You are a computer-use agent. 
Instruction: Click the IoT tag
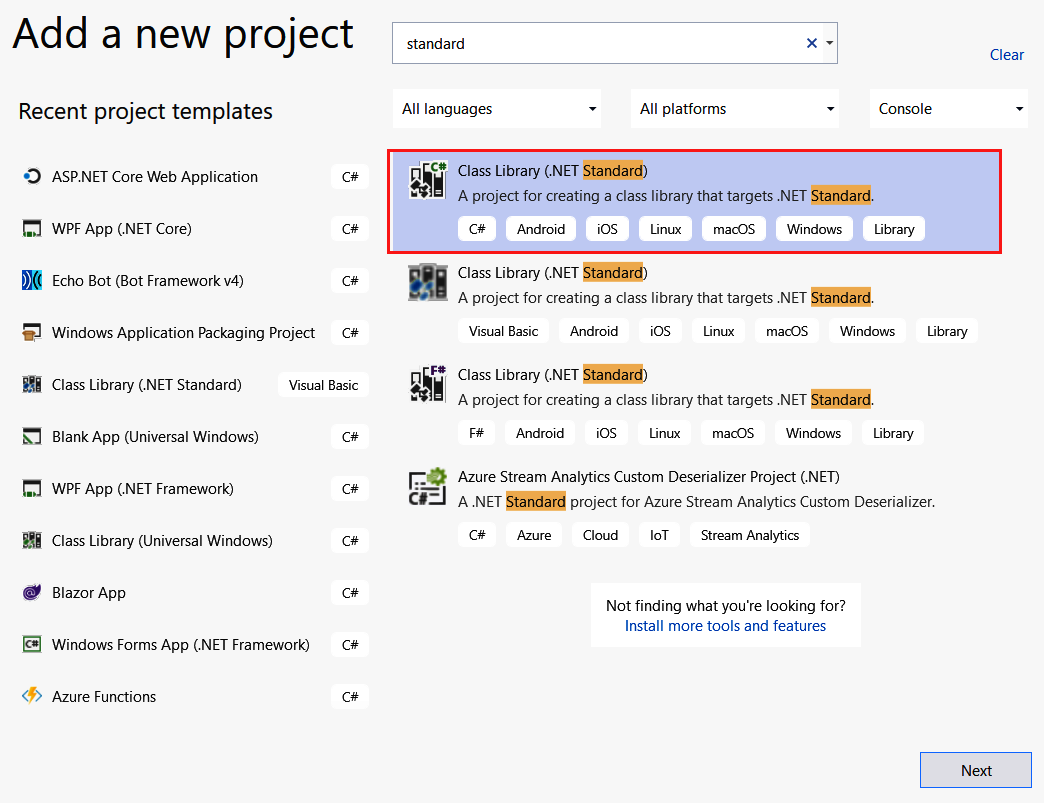click(x=659, y=535)
